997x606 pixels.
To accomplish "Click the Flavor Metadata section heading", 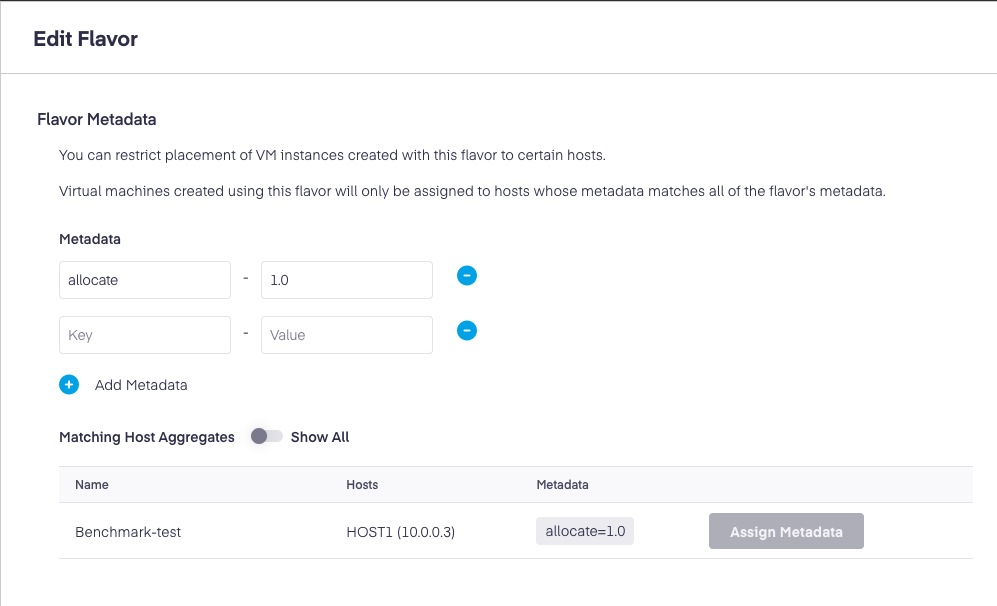I will point(97,120).
